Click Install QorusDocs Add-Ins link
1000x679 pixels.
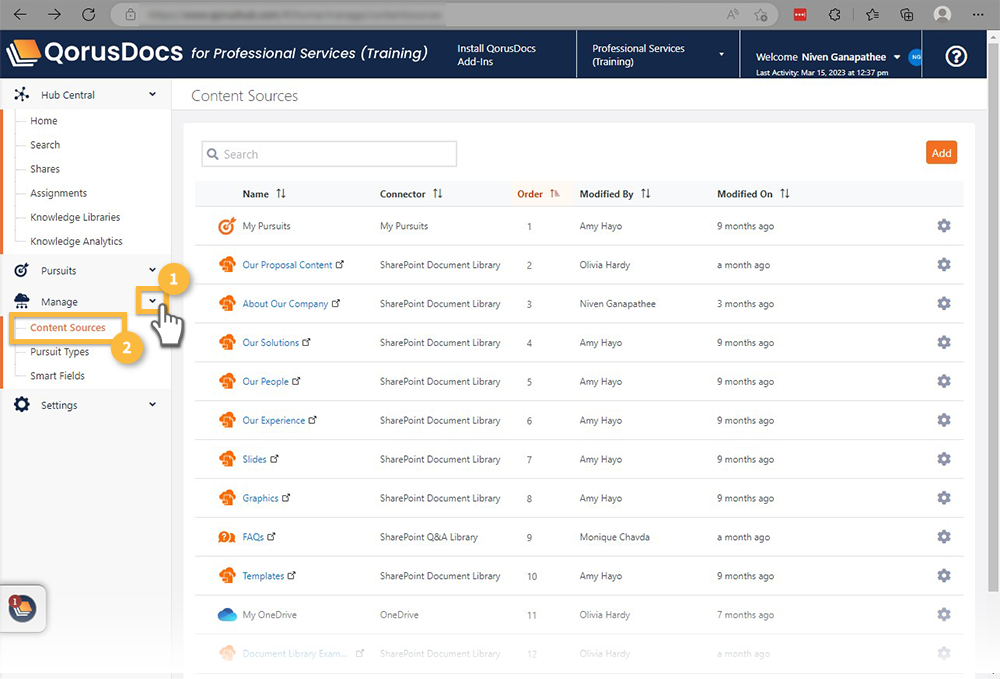click(x=496, y=55)
